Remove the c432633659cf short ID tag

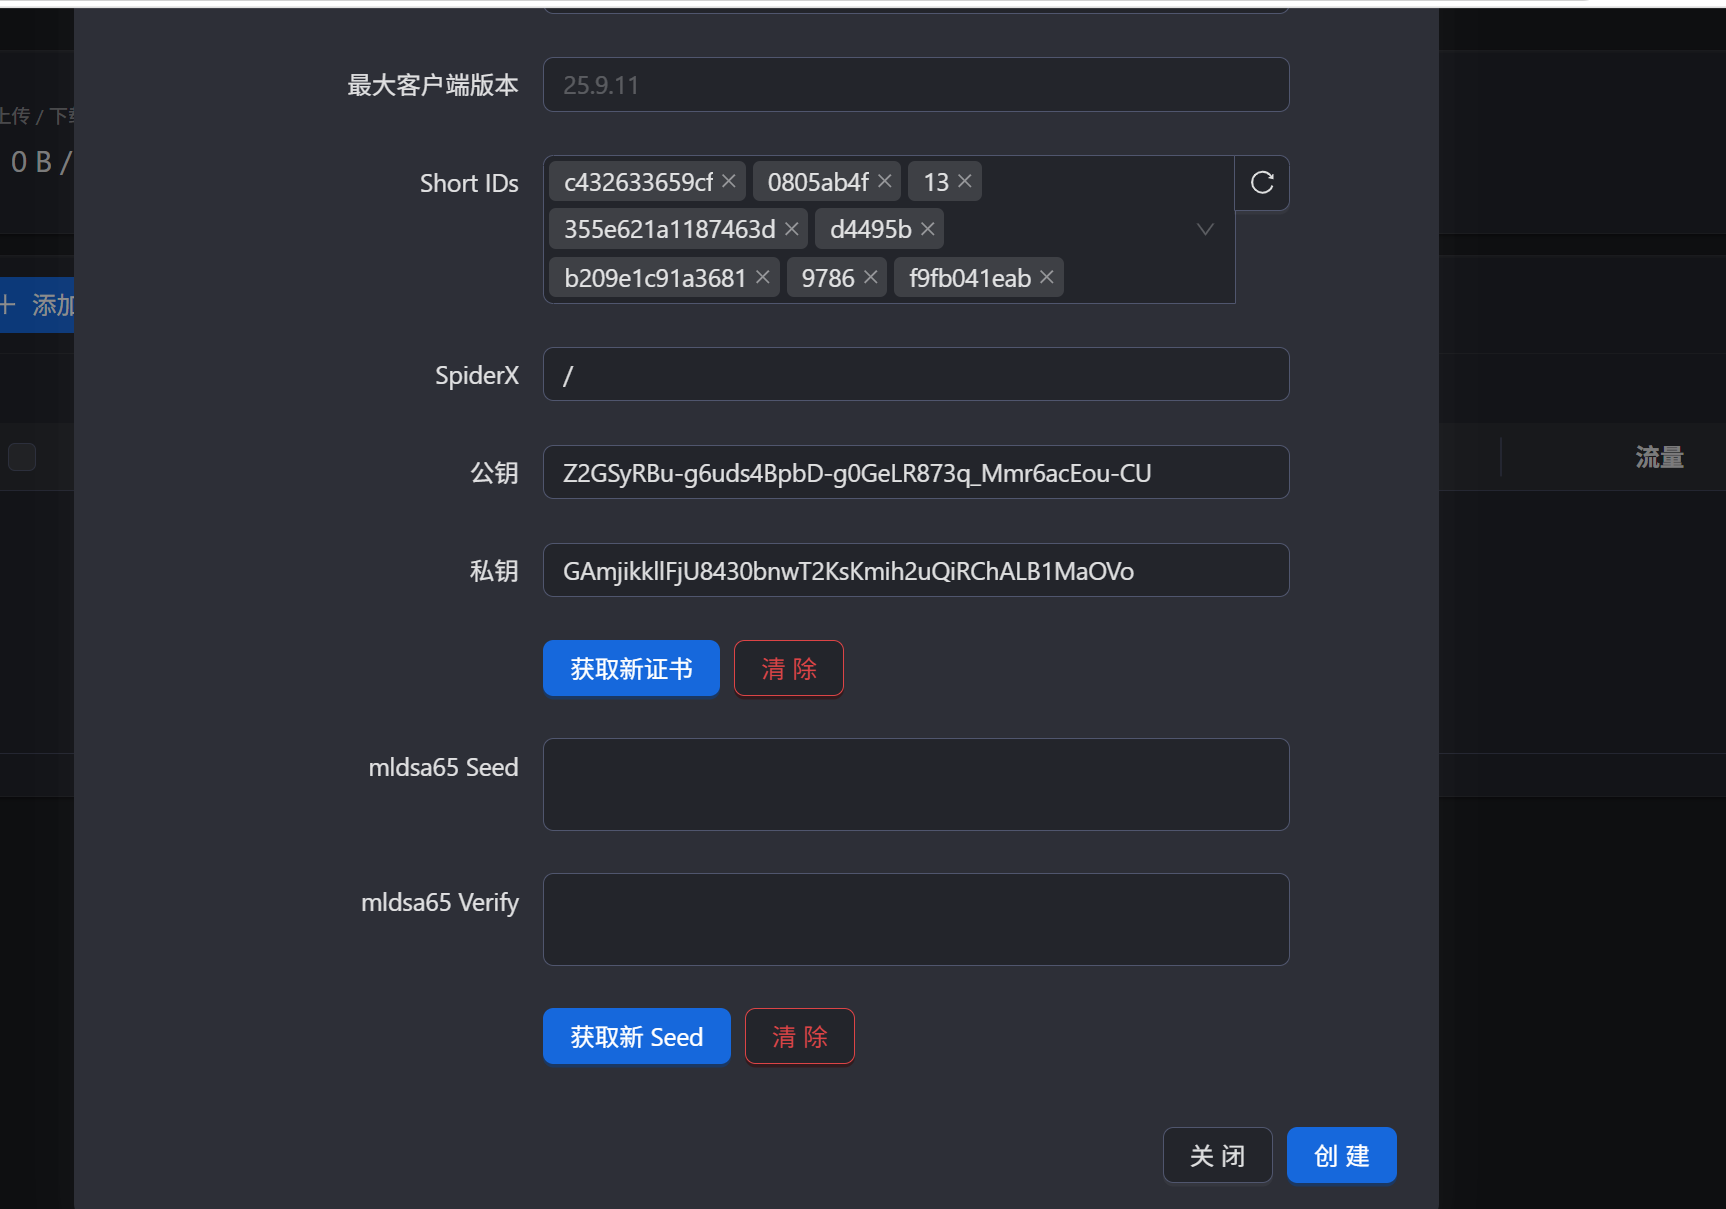point(729,181)
